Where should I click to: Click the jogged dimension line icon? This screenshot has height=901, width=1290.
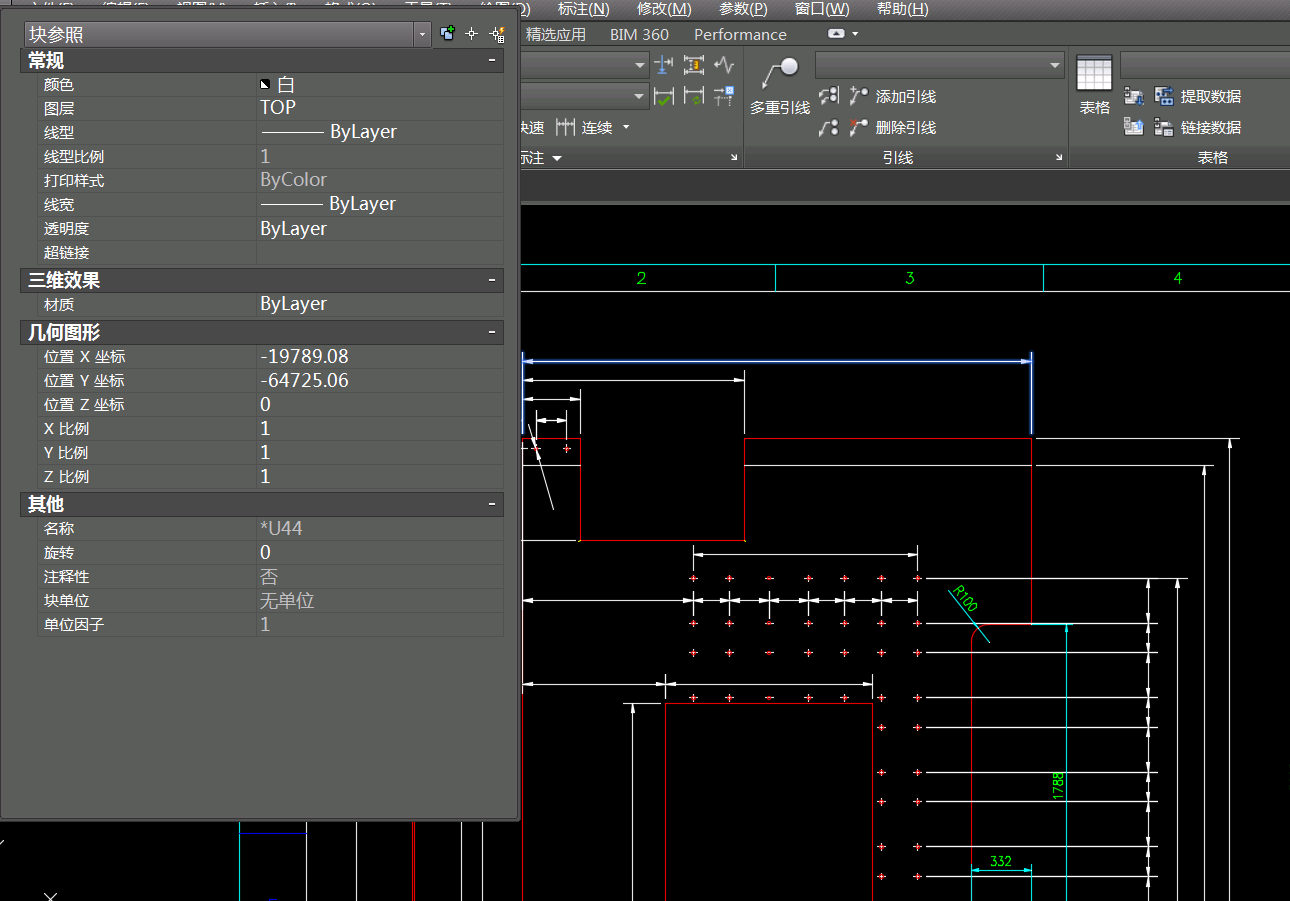[724, 65]
